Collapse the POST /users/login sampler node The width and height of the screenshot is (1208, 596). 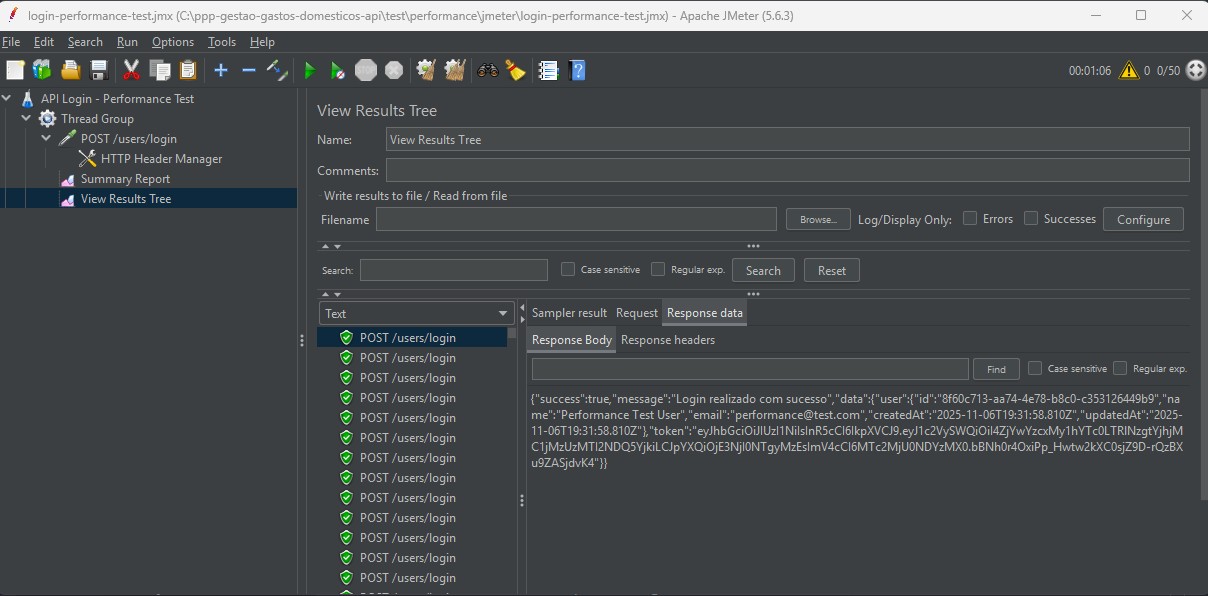47,139
